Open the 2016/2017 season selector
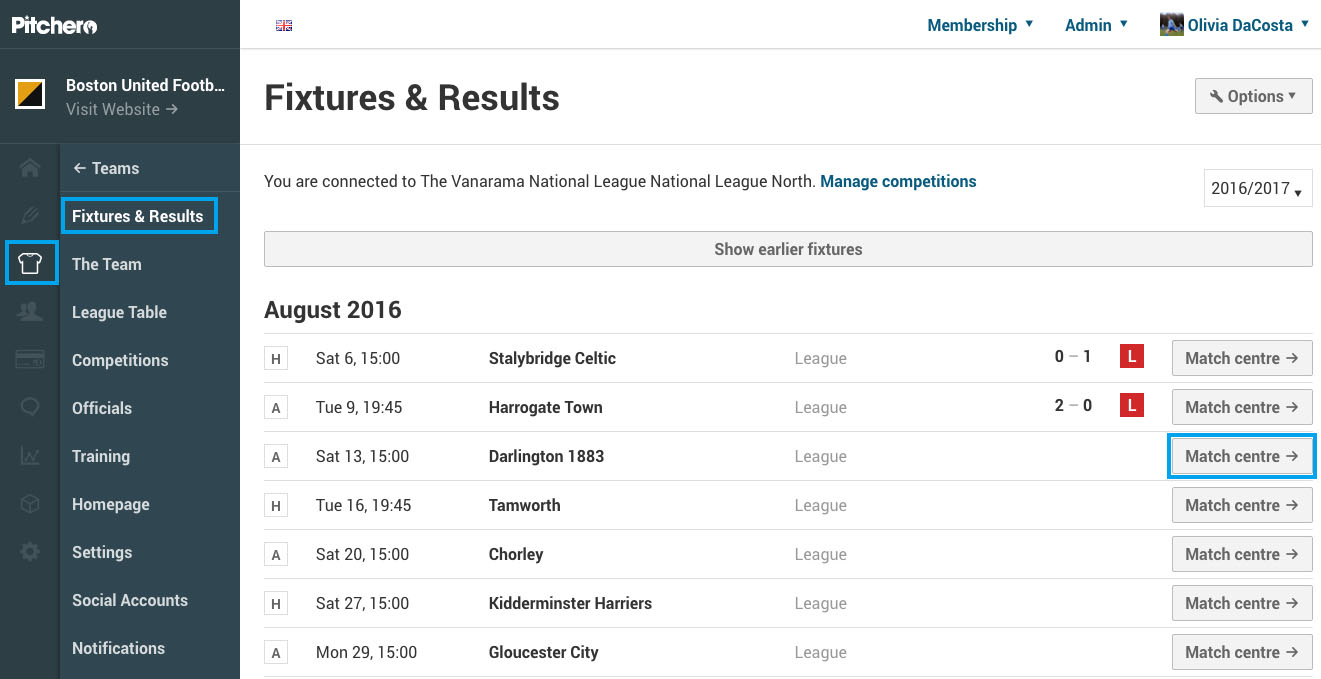Viewport: 1321px width, 679px height. pyautogui.click(x=1258, y=188)
